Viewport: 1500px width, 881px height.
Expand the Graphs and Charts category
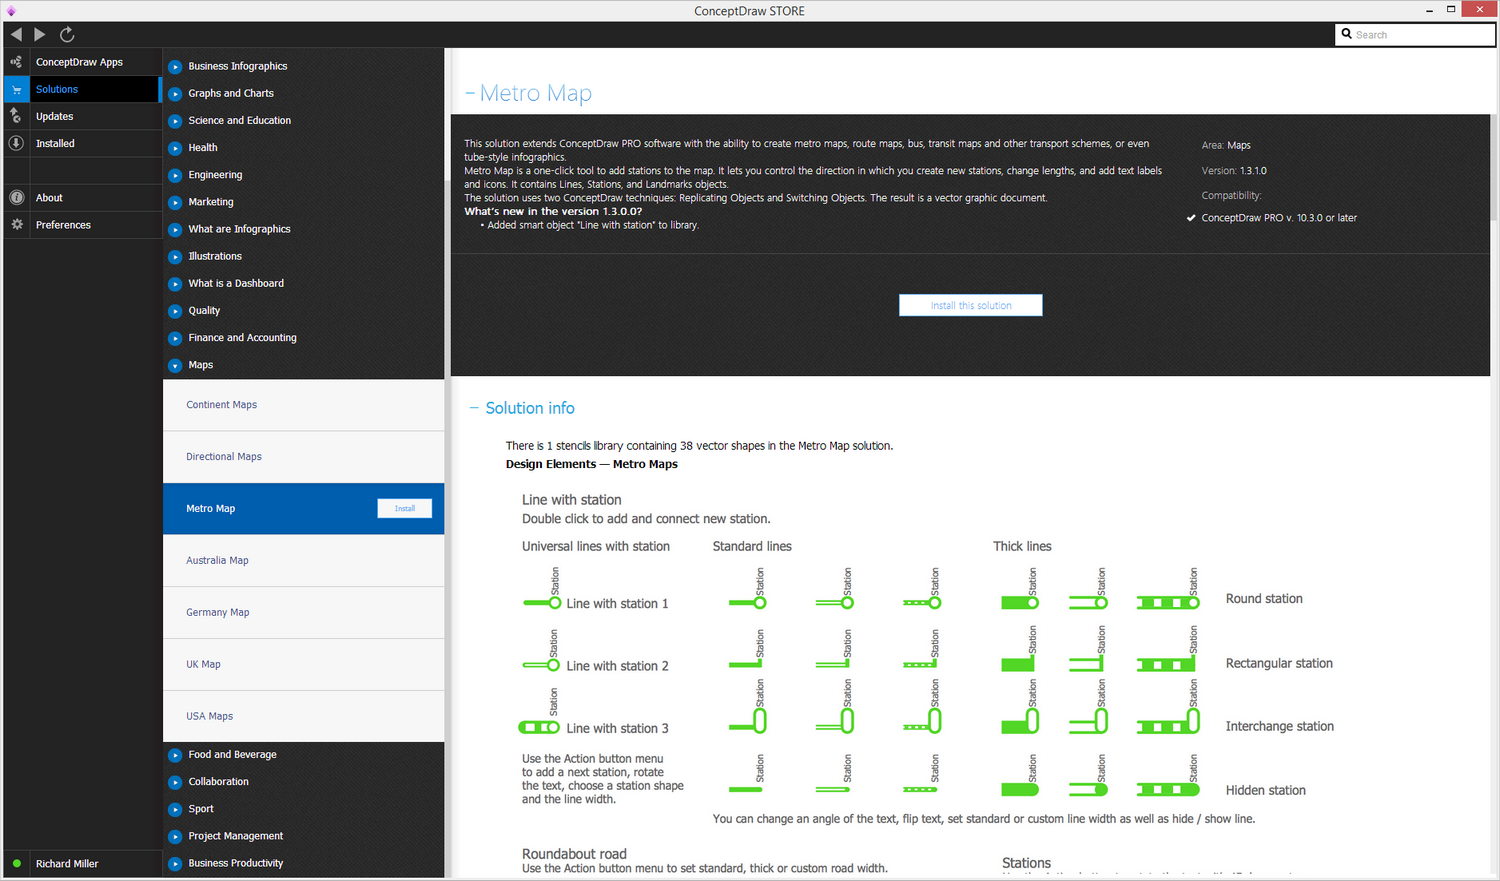175,94
